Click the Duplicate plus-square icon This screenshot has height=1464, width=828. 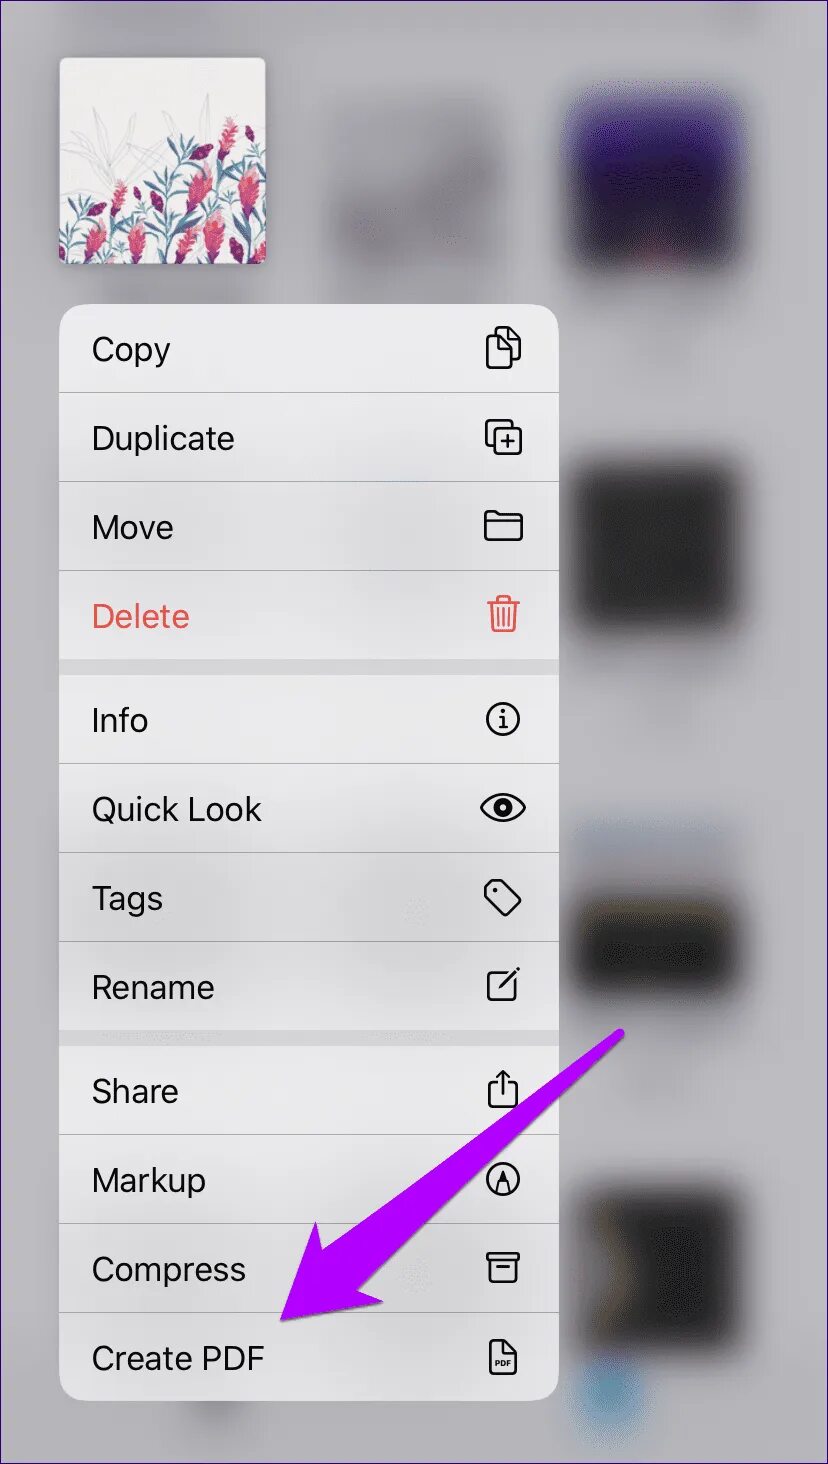click(x=503, y=437)
